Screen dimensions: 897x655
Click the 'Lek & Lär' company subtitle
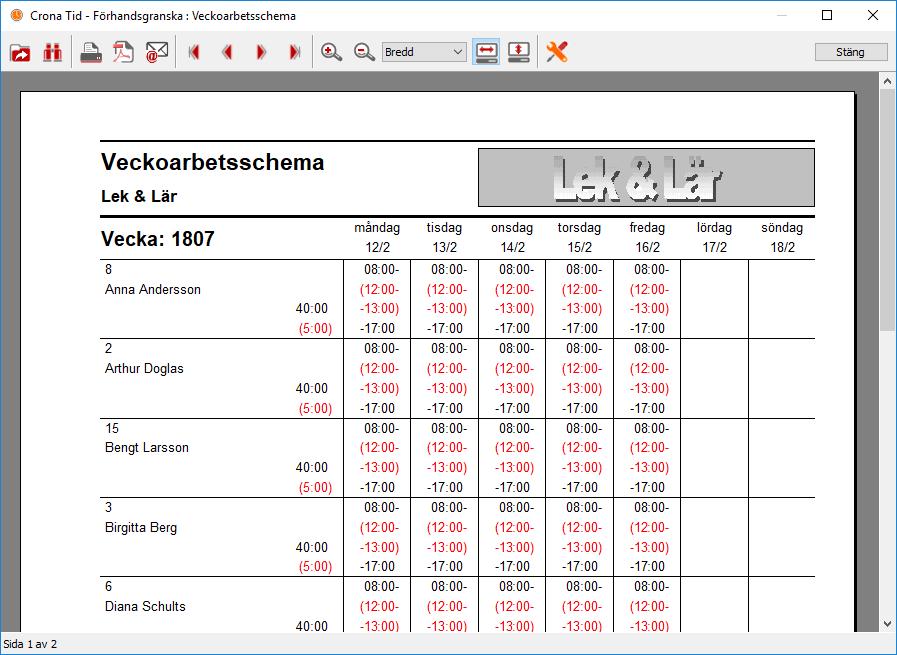139,196
